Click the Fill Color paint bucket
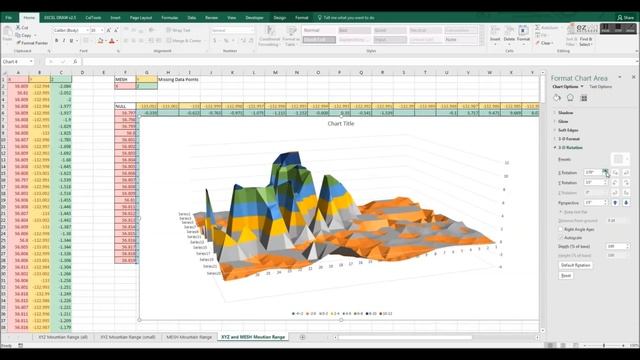This screenshot has width=640, height=360. [100, 41]
